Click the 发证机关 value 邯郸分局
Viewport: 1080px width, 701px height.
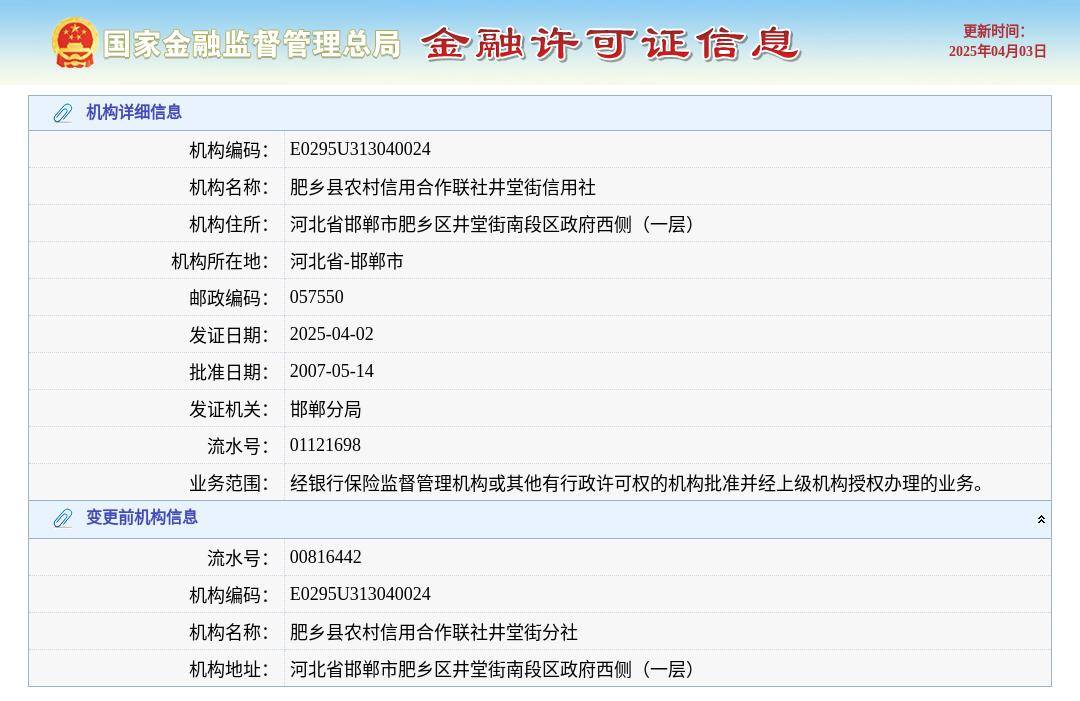pos(326,408)
